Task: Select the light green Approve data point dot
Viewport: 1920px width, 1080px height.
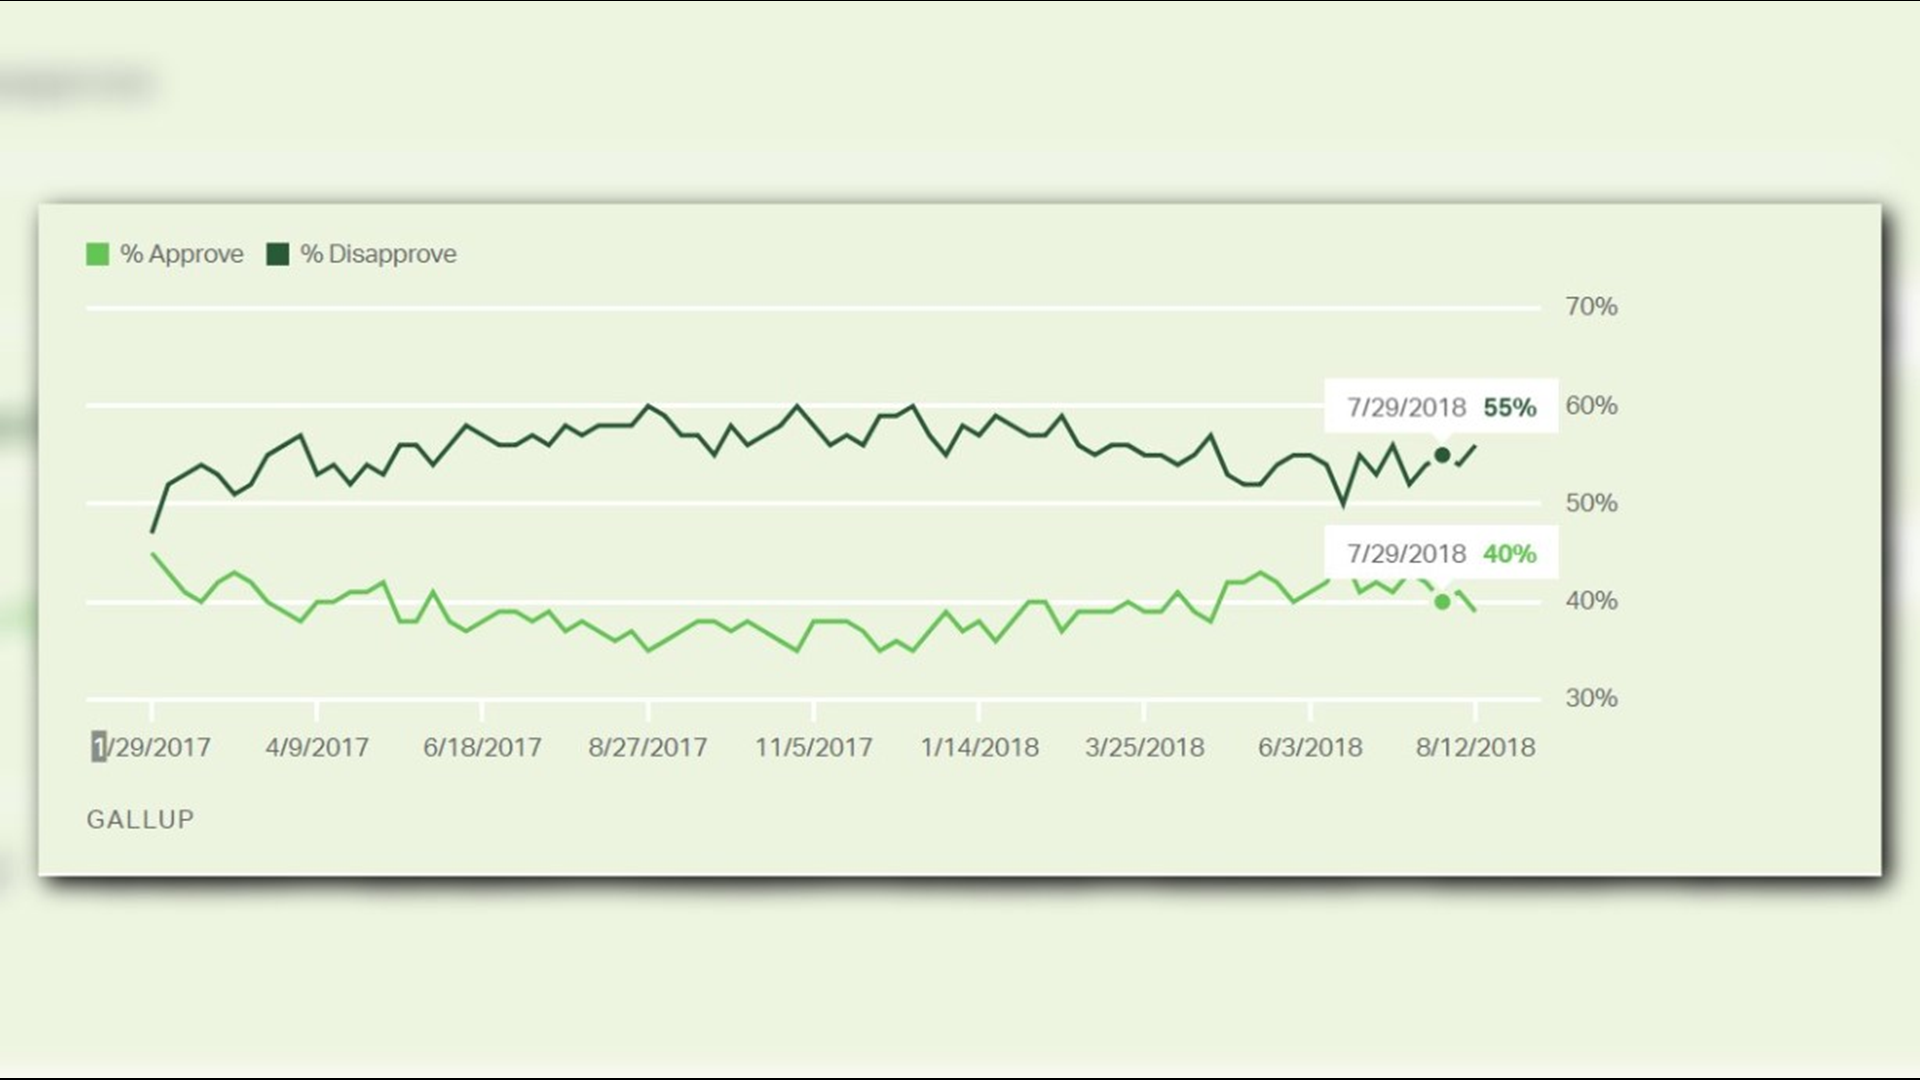Action: click(x=1442, y=601)
